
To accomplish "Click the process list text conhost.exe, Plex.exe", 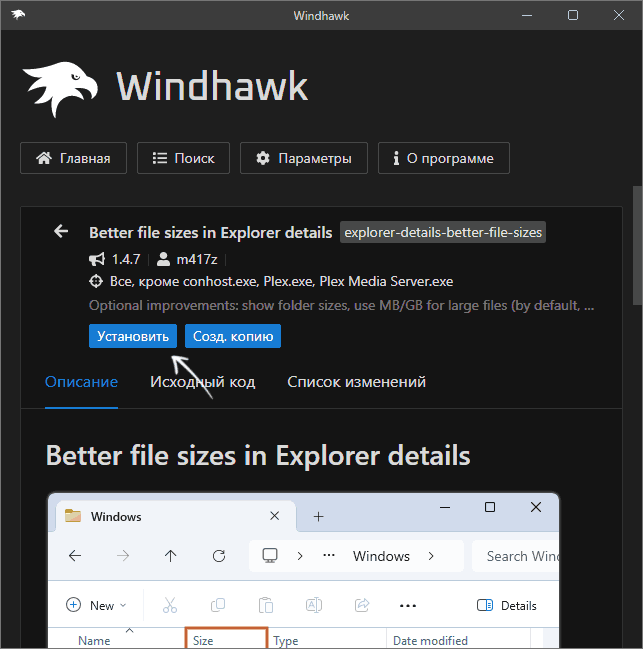I will pyautogui.click(x=247, y=281).
